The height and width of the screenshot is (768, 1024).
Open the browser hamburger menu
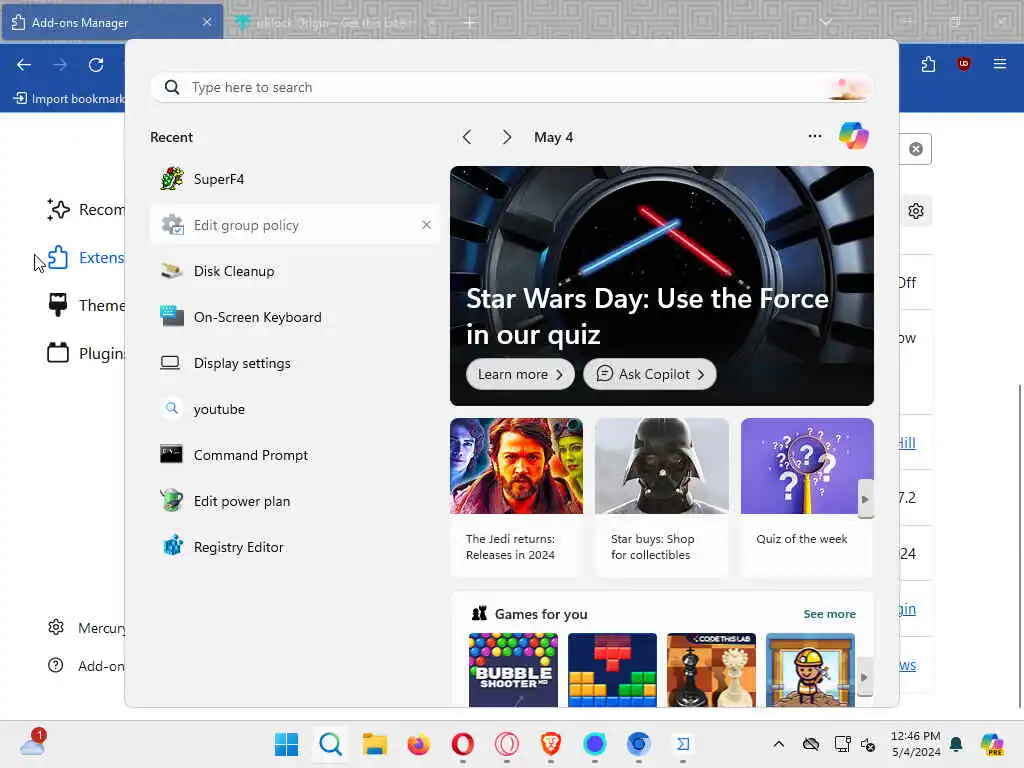pos(999,64)
